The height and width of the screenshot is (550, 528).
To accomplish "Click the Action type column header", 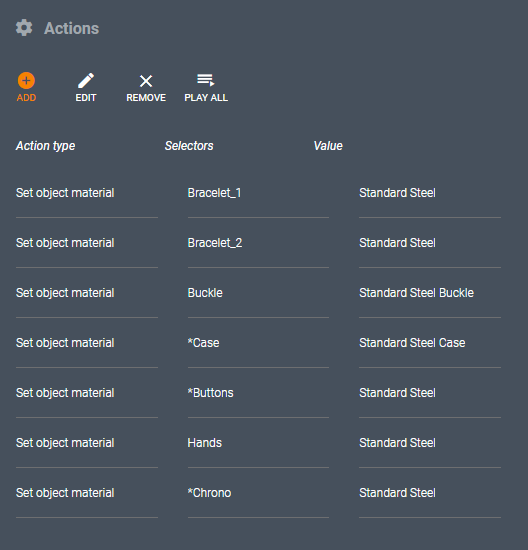I will (x=45, y=146).
